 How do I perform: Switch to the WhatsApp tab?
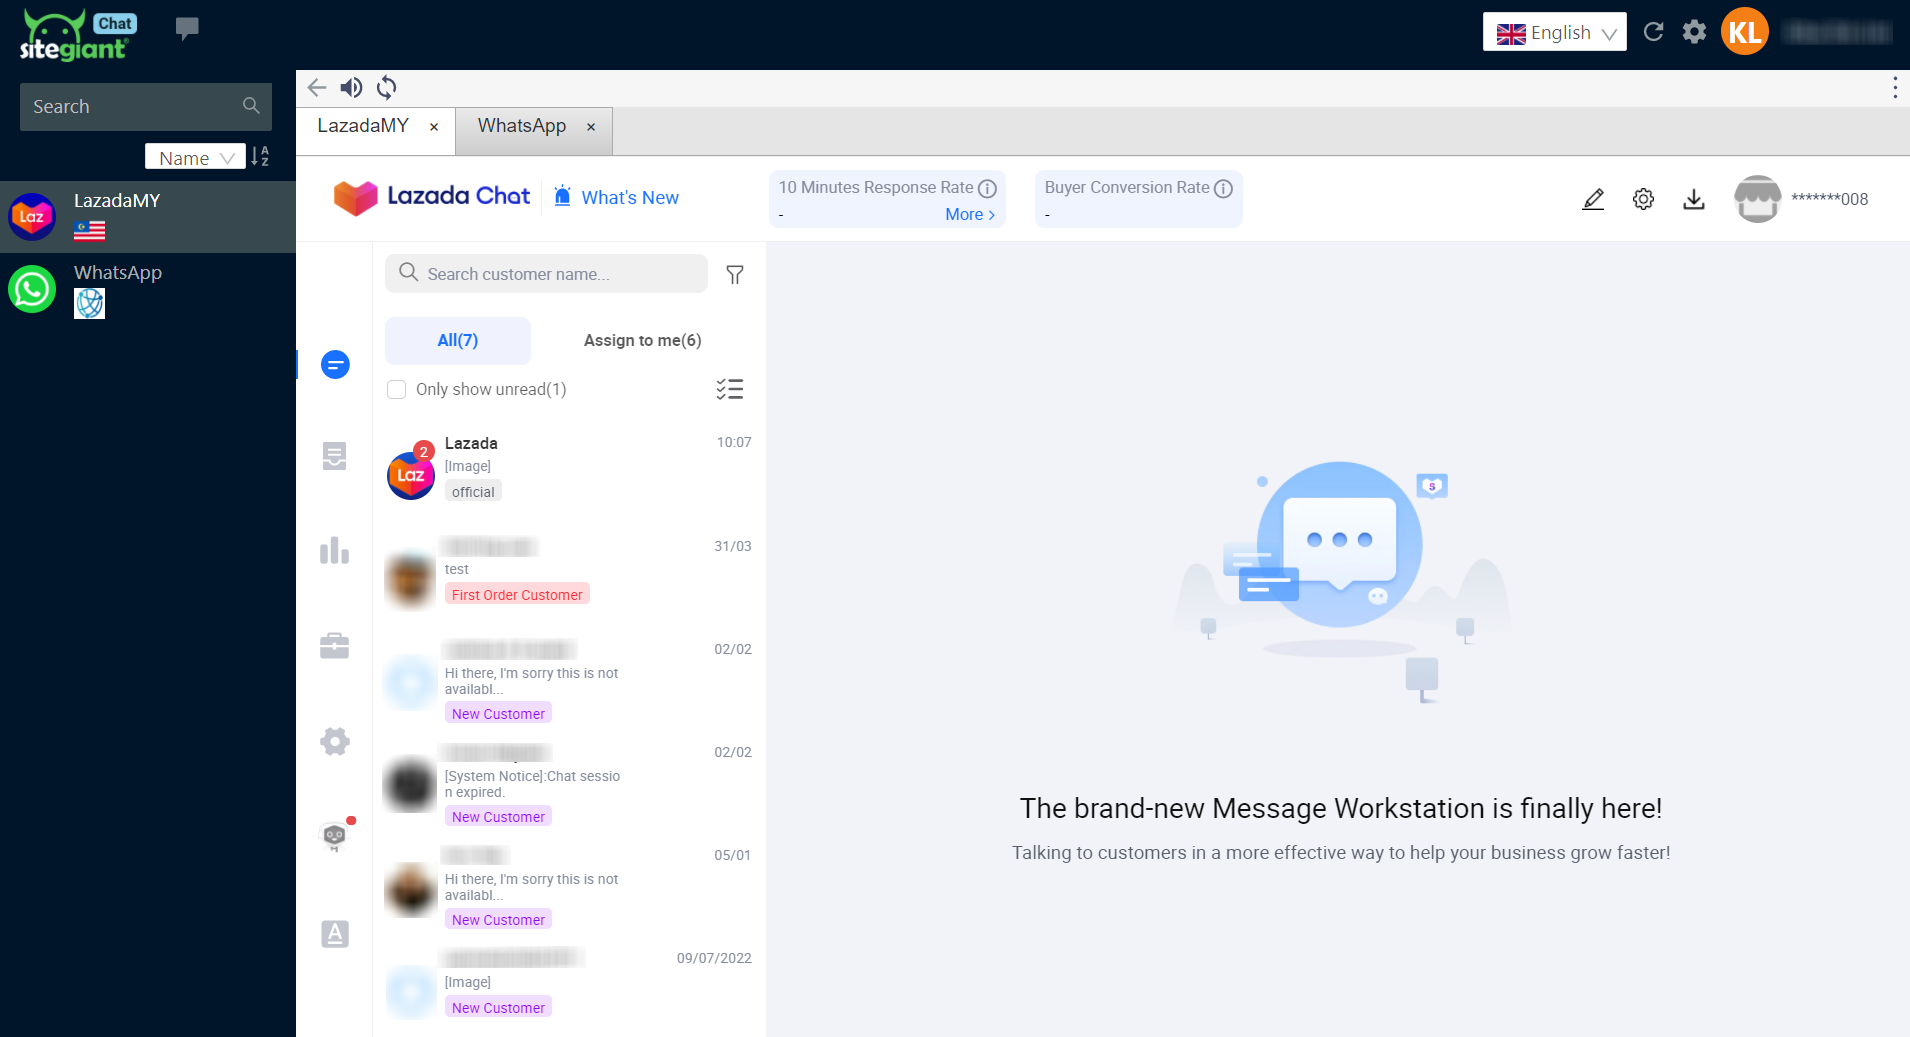click(521, 126)
